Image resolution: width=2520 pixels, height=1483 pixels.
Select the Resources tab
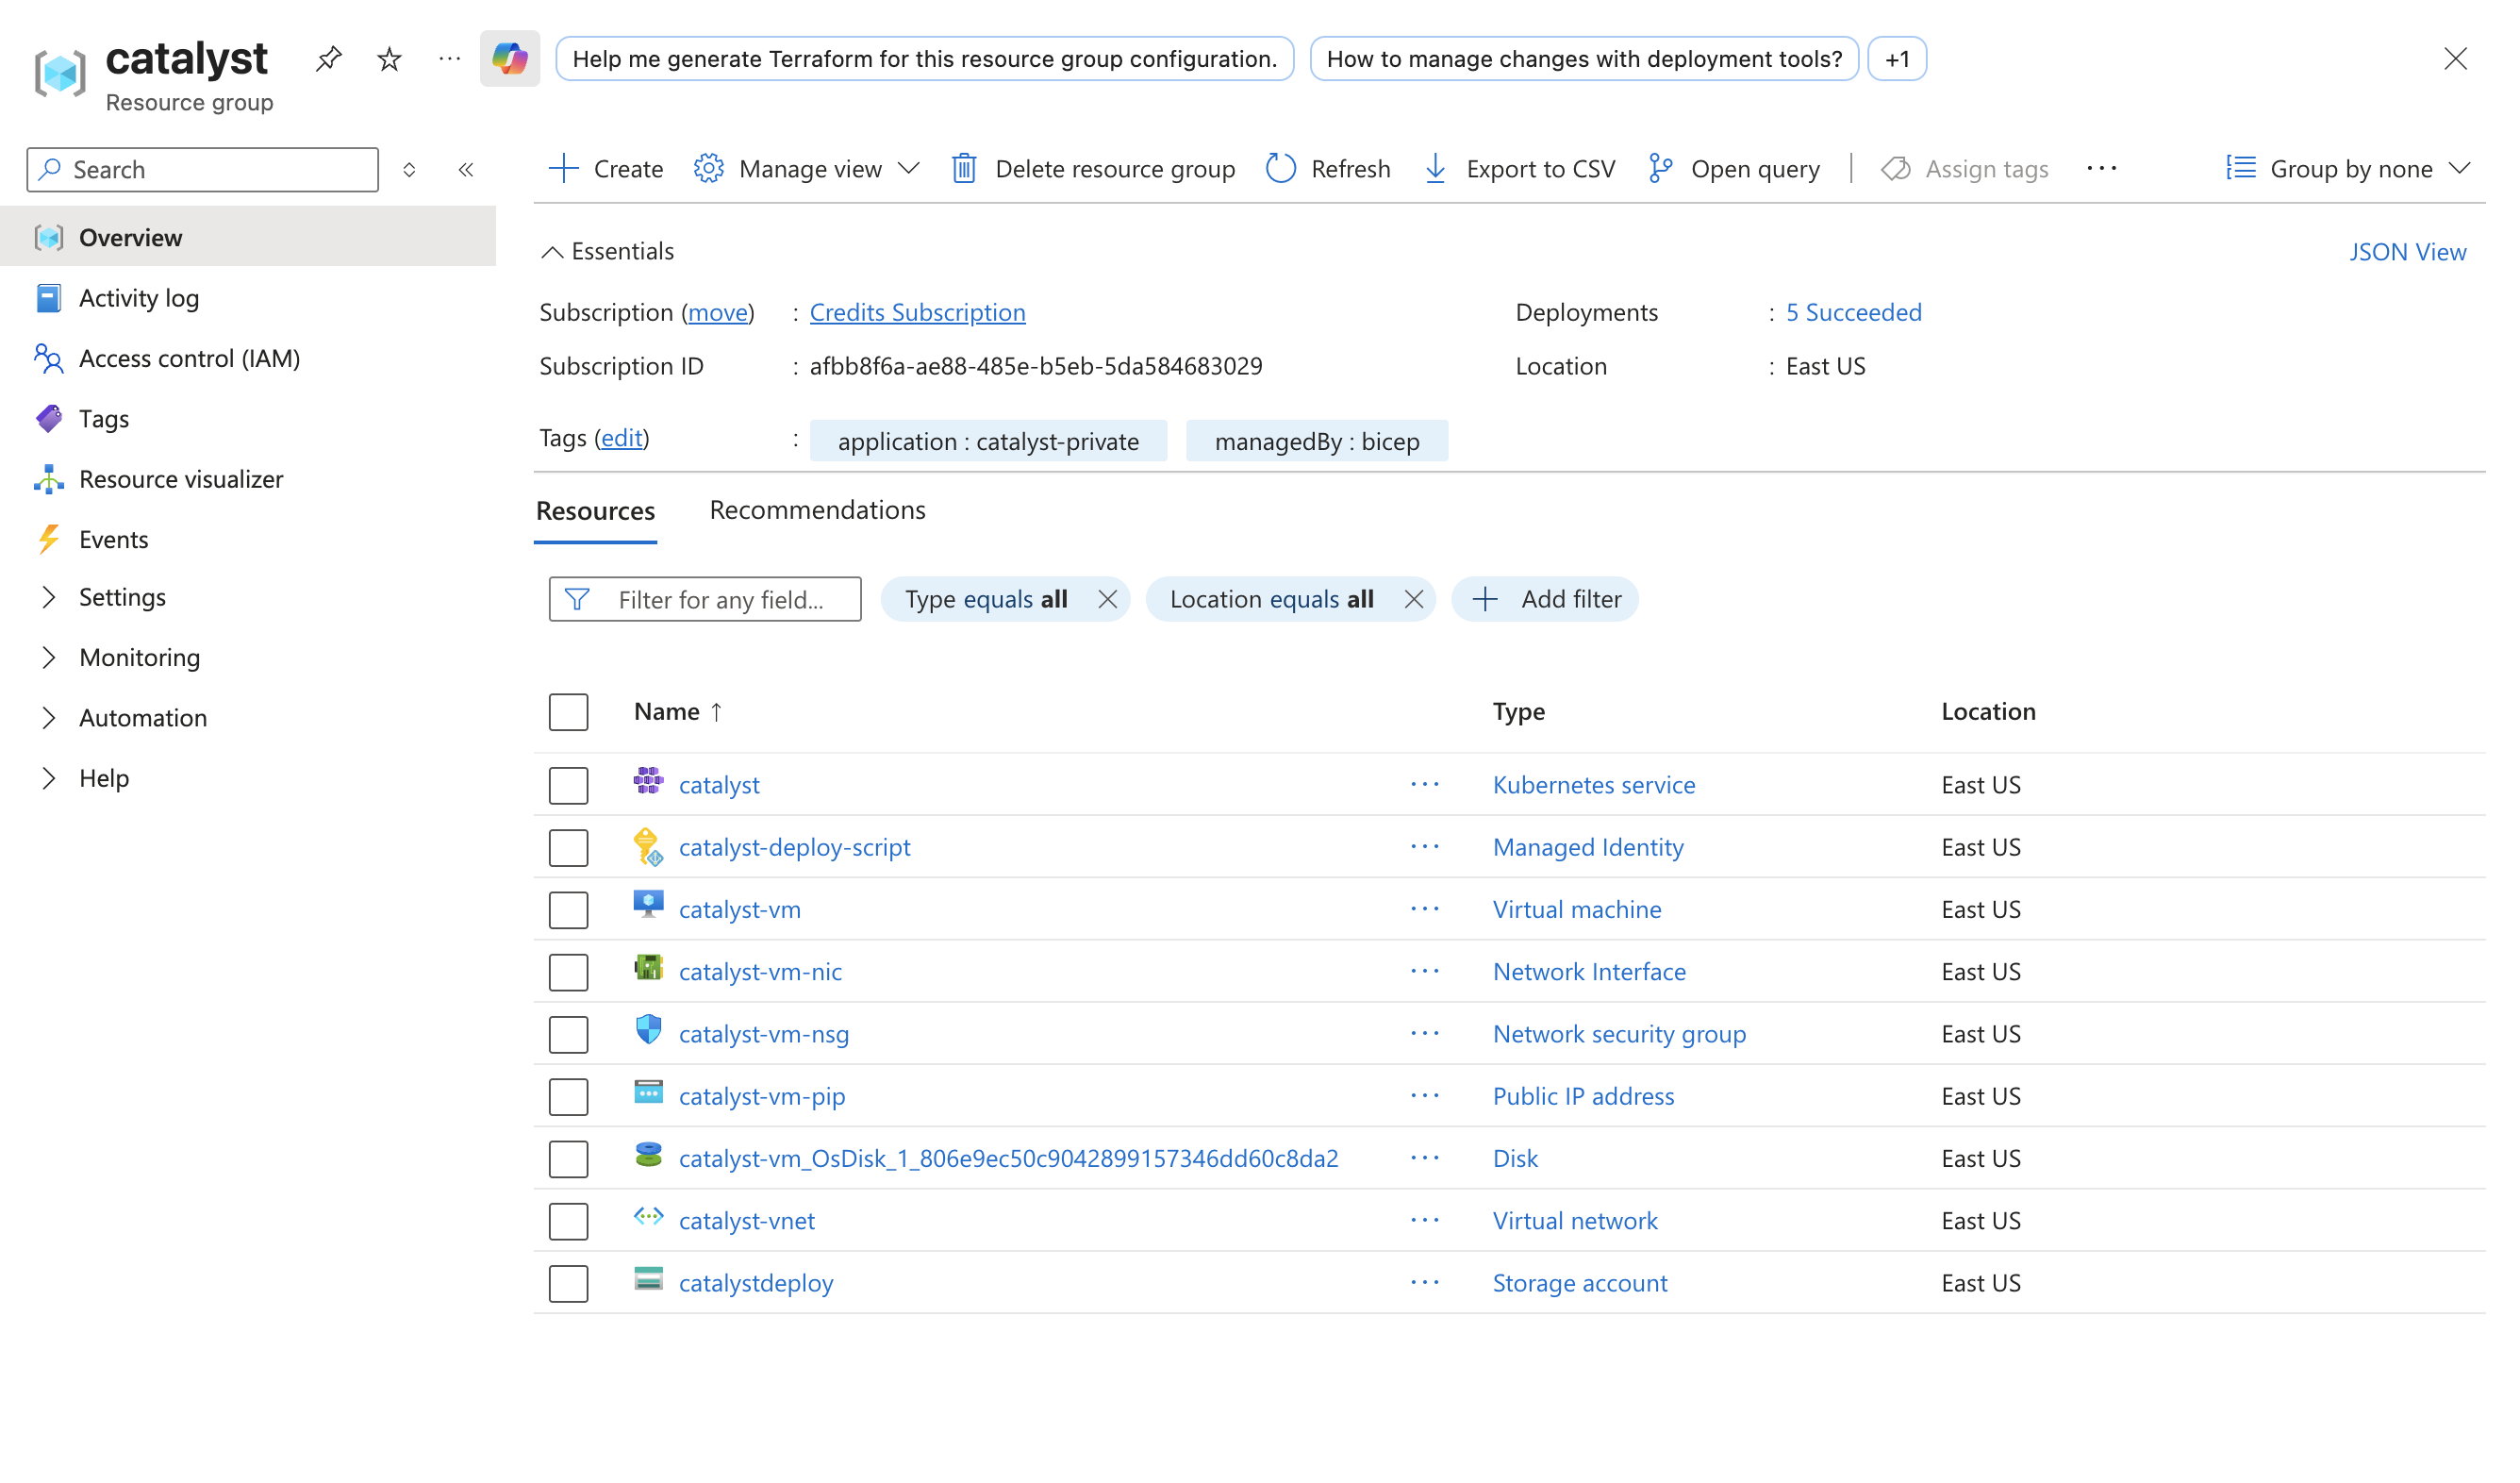595,511
